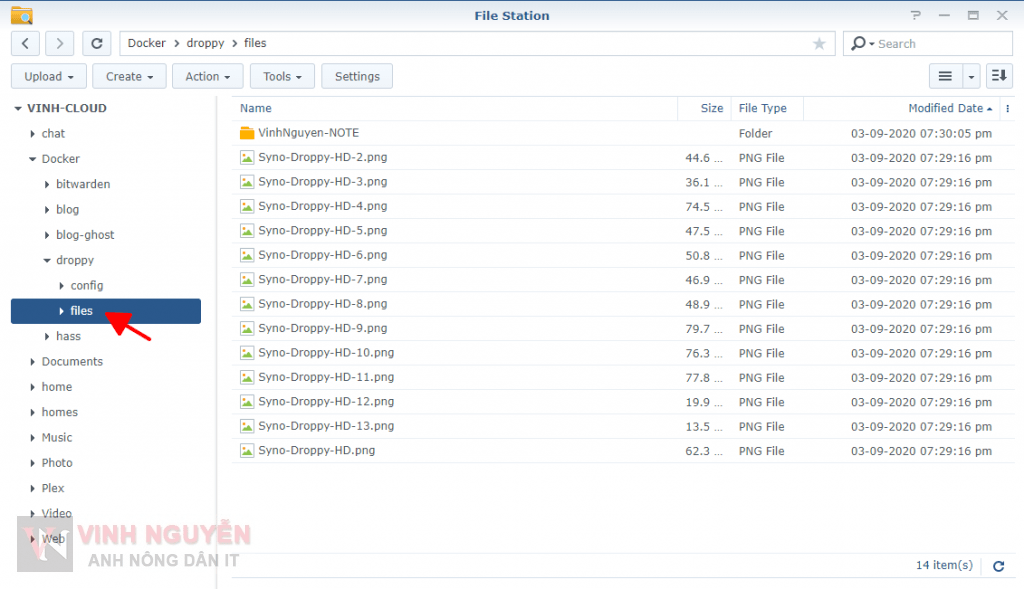Expand the bitwarden folder in tree
Viewport: 1024px width, 589px height.
(47, 185)
